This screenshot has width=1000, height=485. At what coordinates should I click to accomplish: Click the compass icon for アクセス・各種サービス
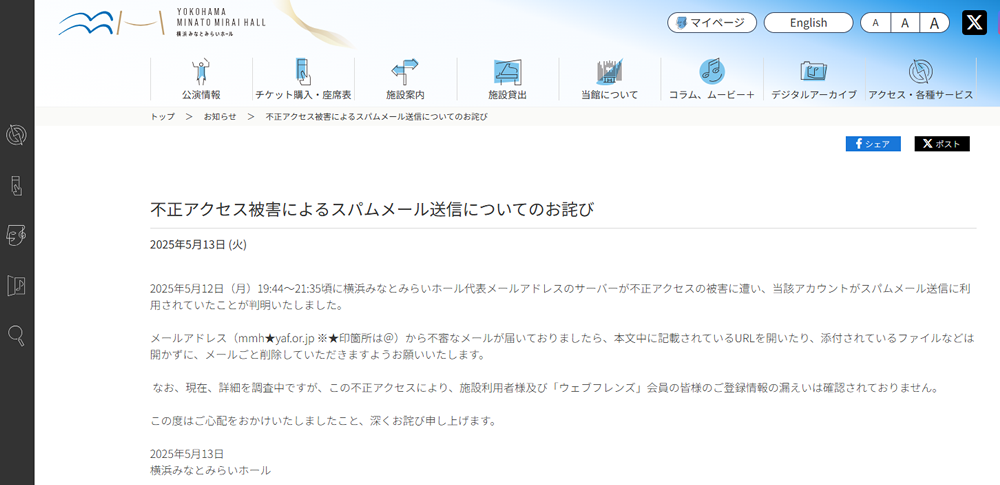[920, 72]
